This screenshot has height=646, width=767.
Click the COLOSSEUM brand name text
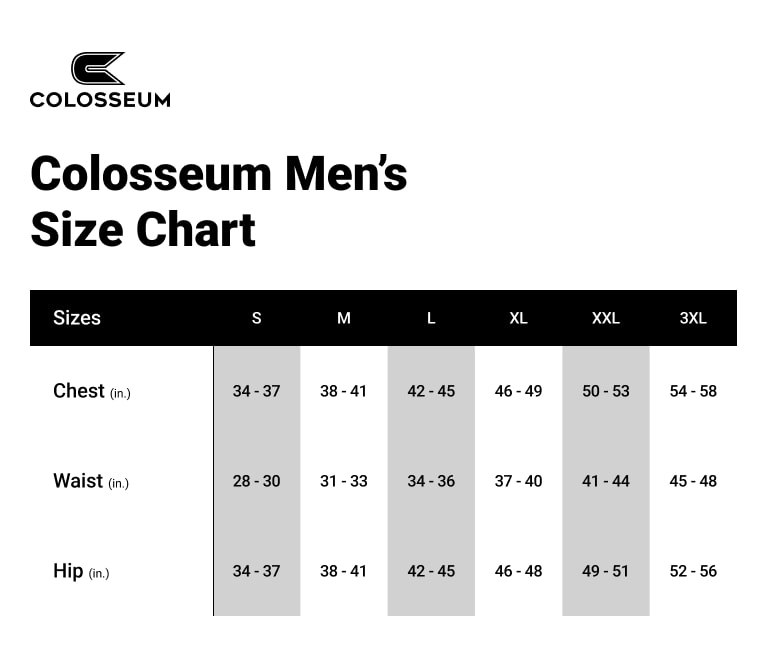click(x=100, y=99)
